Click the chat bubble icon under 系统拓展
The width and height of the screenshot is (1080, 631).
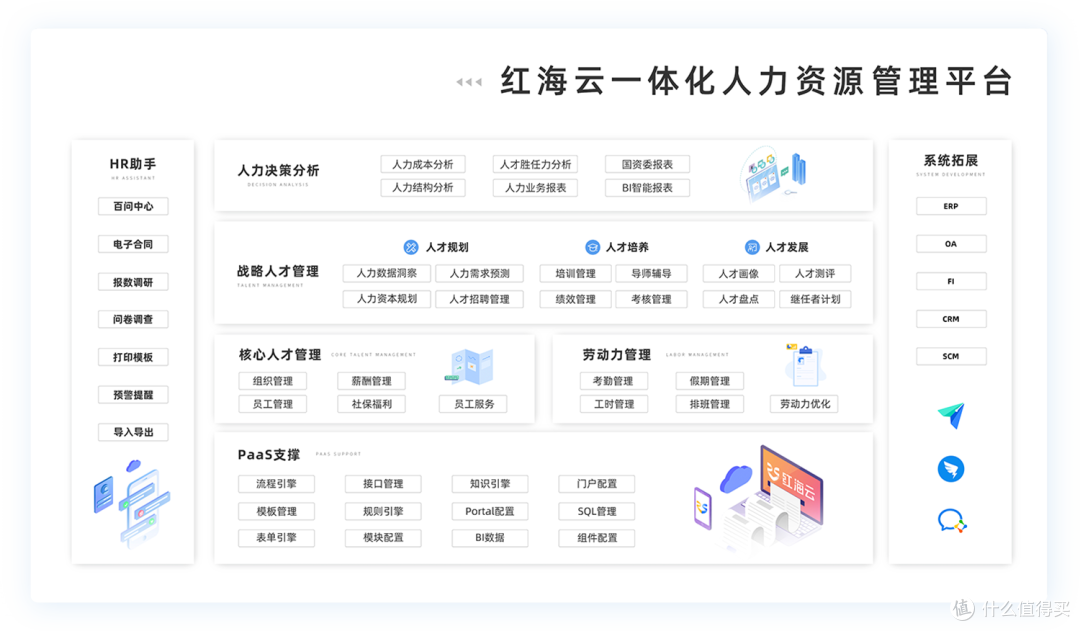coord(952,521)
